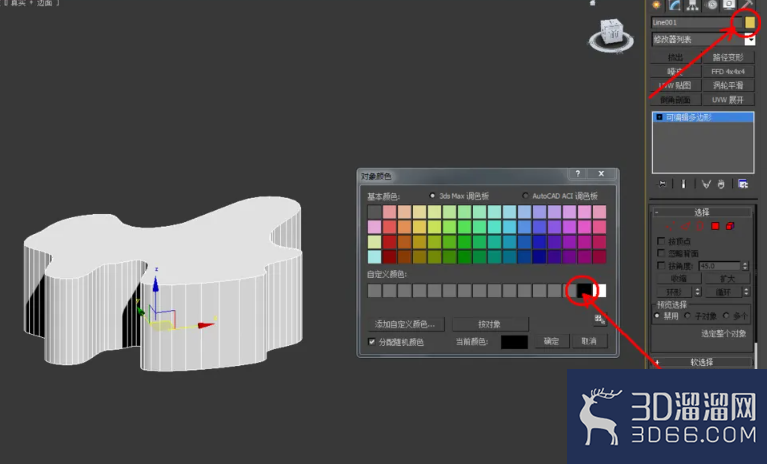Select the 禁用 preview selection radio
The height and width of the screenshot is (464, 767).
(x=657, y=316)
